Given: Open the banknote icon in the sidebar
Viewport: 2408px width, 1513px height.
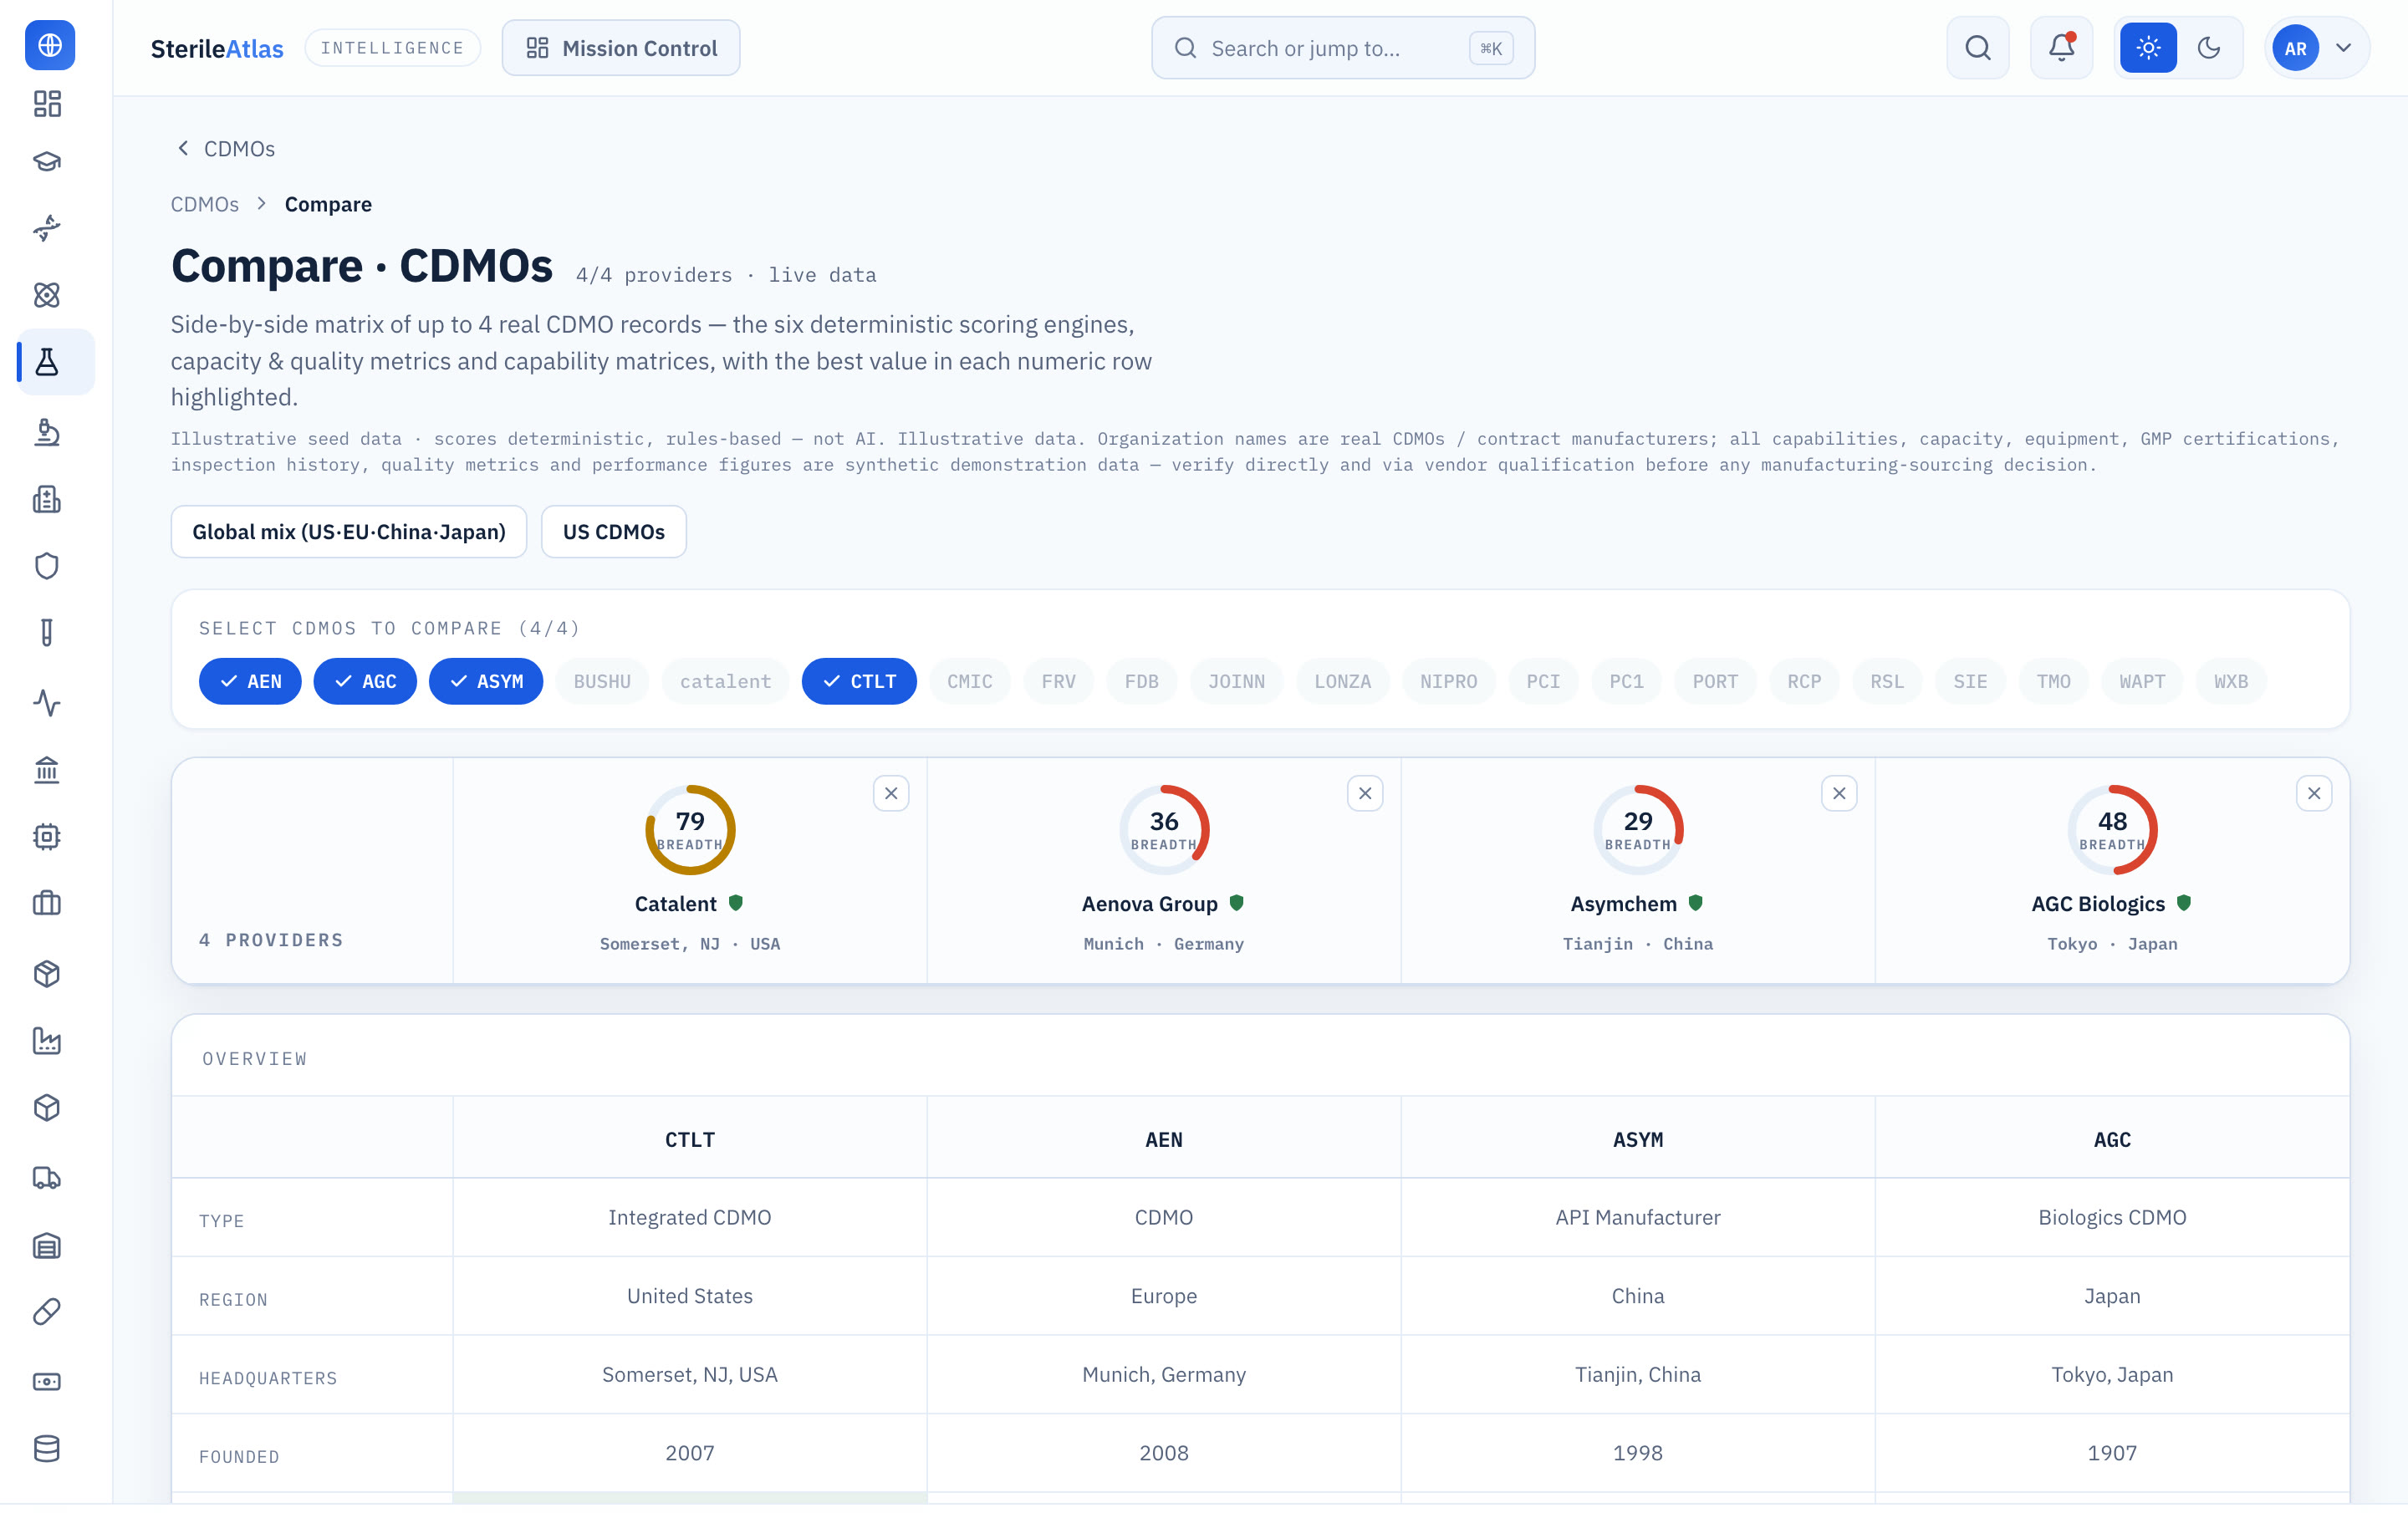Looking at the screenshot, I should (x=47, y=1382).
